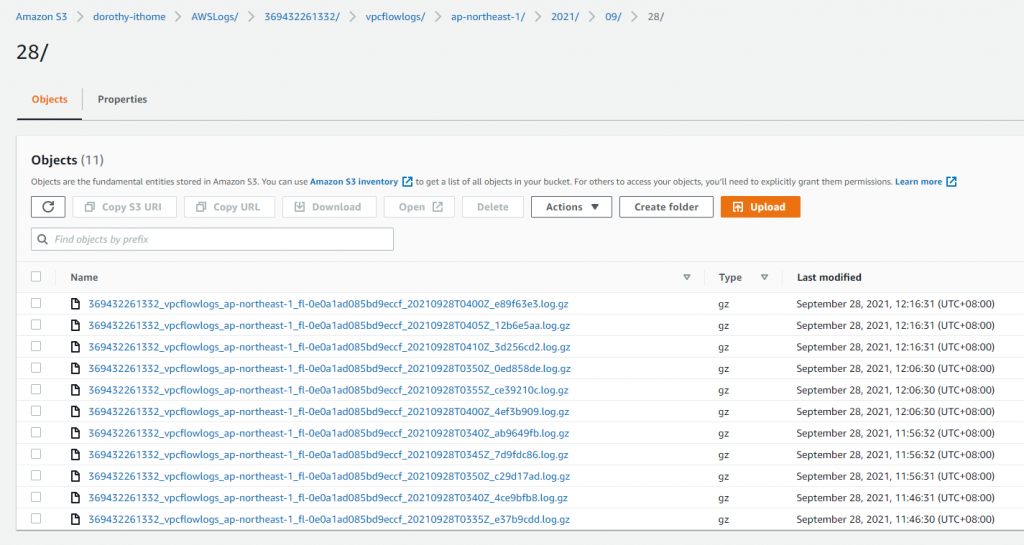Viewport: 1024px width, 545px height.
Task: Toggle the select-all checkbox in table header
Action: coord(36,277)
